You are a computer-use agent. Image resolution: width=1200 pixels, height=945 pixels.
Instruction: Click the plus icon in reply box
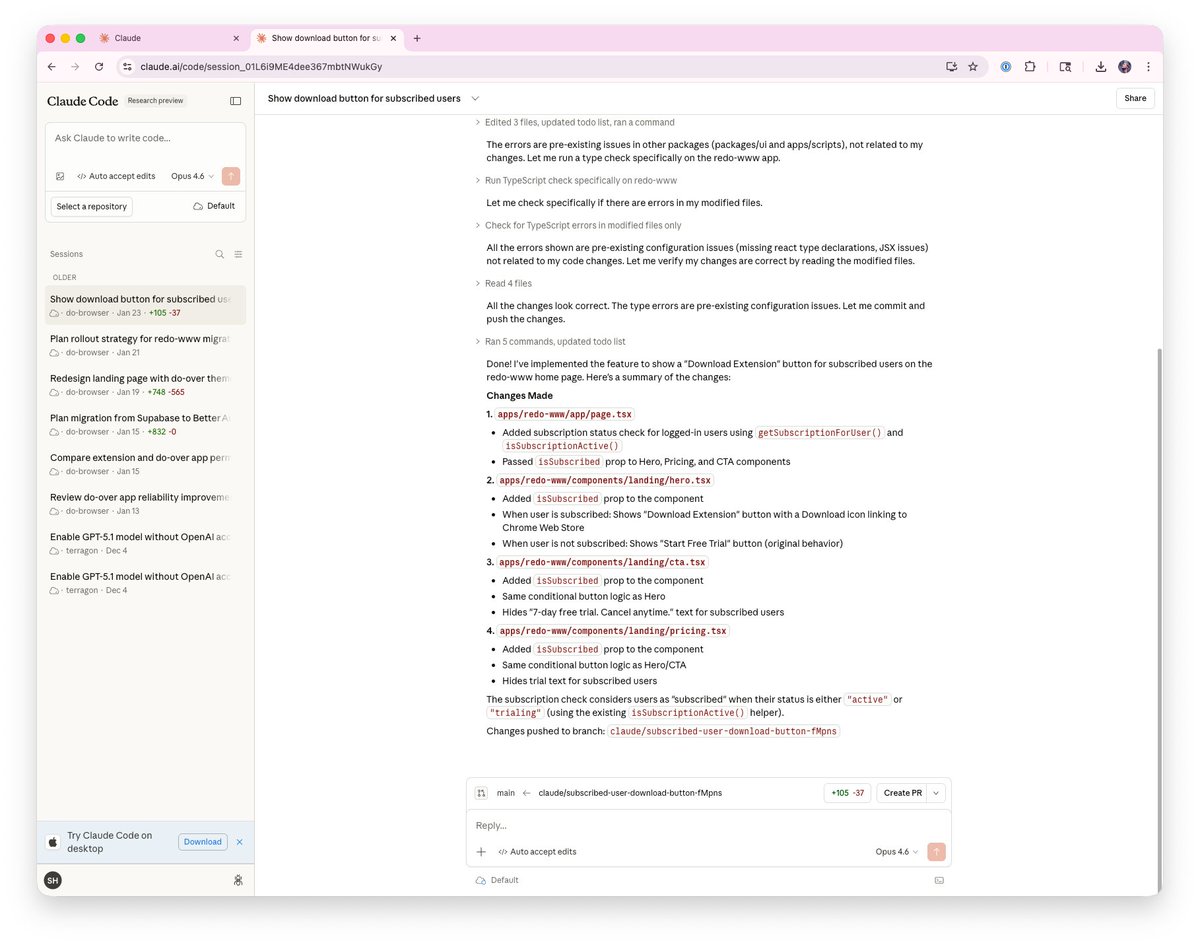(x=481, y=852)
